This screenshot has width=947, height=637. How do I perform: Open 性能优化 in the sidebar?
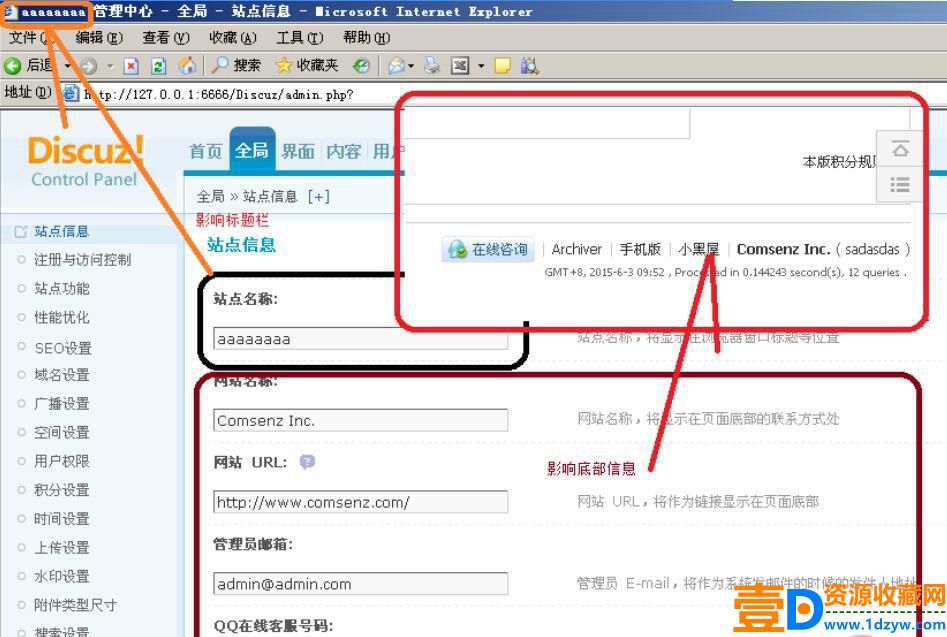(x=61, y=317)
